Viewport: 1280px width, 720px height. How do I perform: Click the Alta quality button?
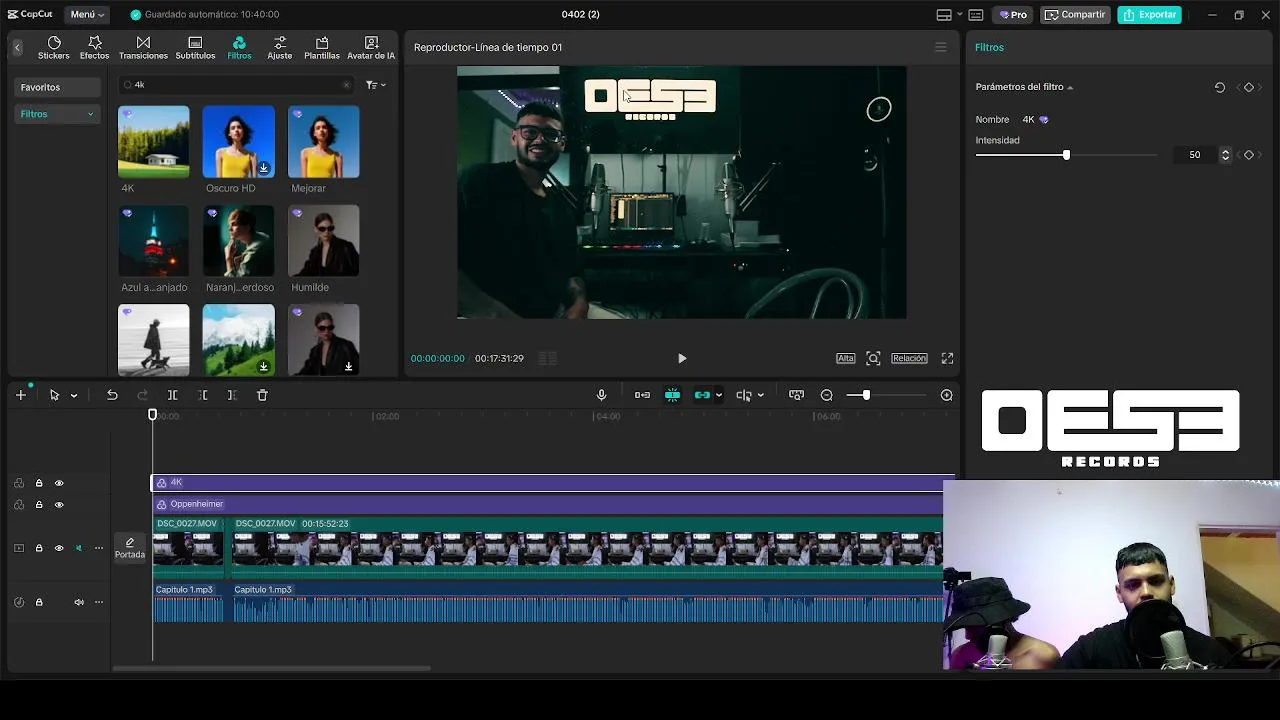[x=846, y=358]
